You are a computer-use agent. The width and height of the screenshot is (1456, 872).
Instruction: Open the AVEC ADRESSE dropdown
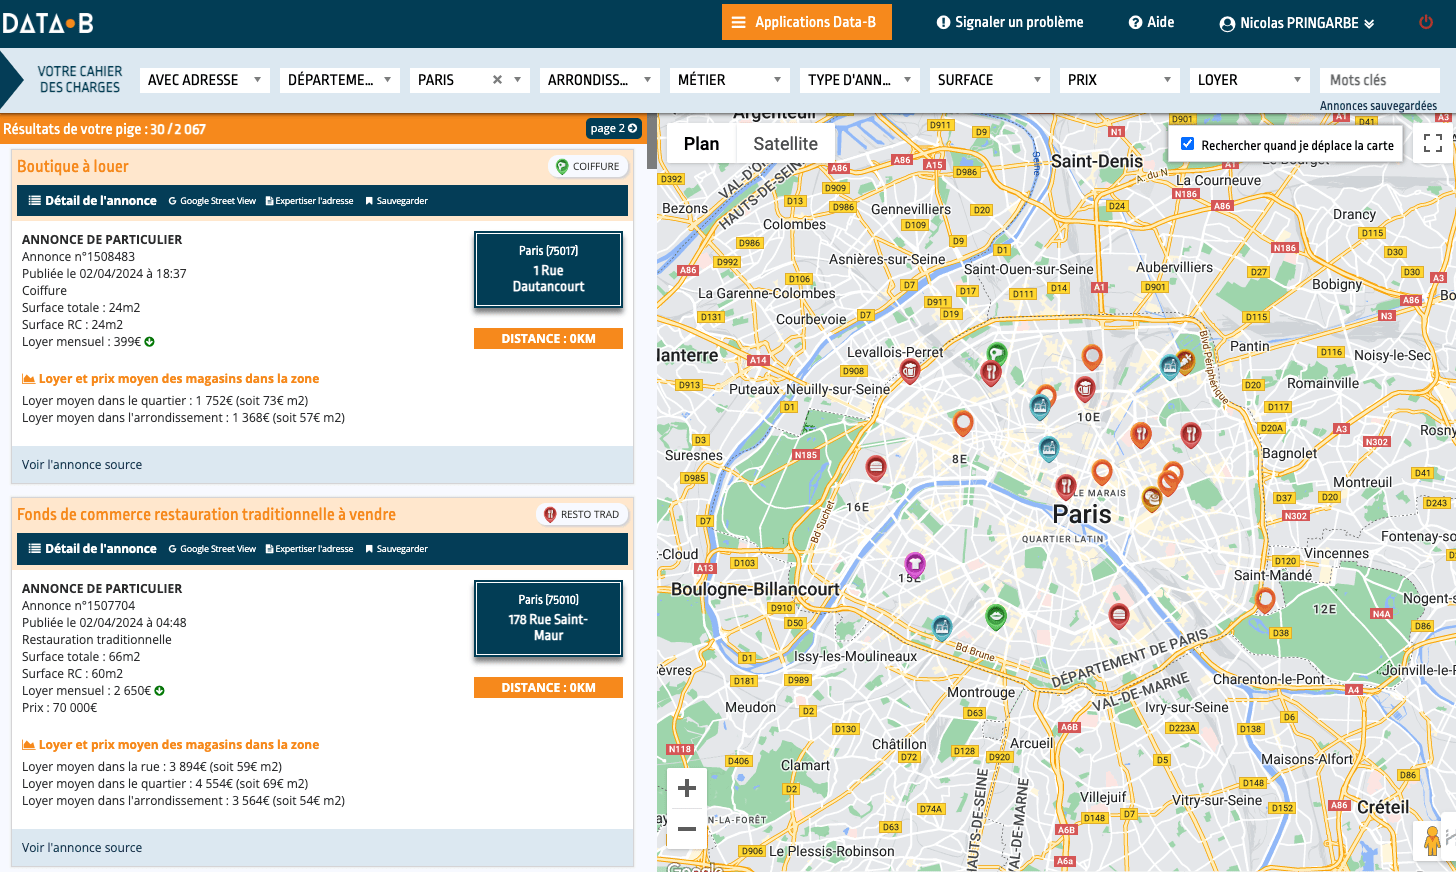coord(205,80)
